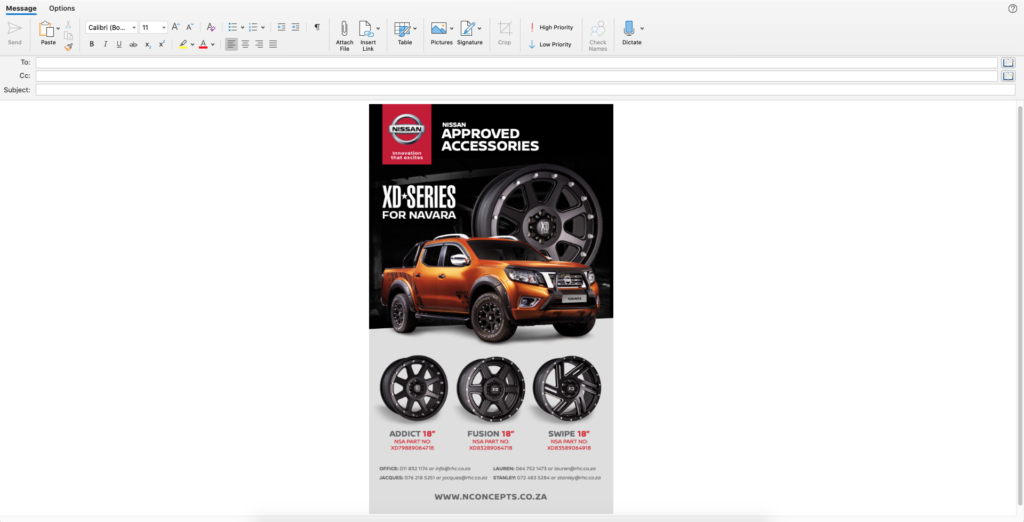Toggle bold formatting
Viewport: 1024px width, 522px height.
(92, 45)
